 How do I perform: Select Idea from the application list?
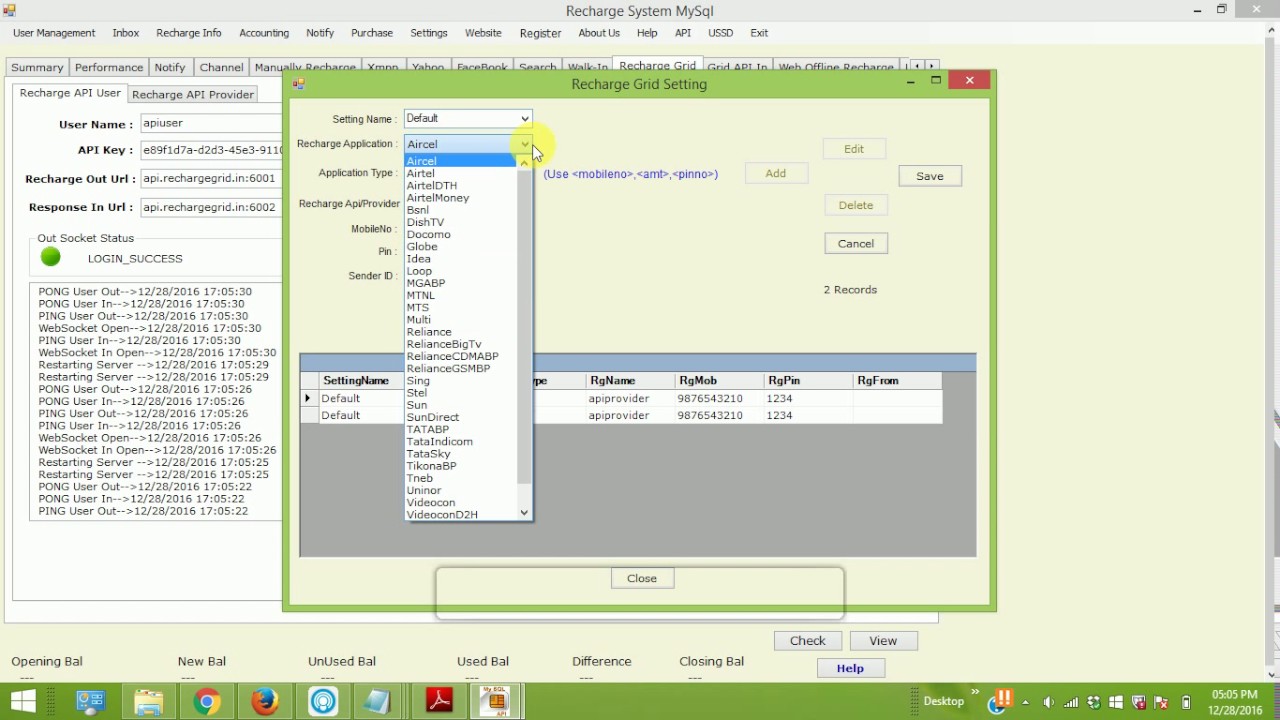(x=419, y=258)
